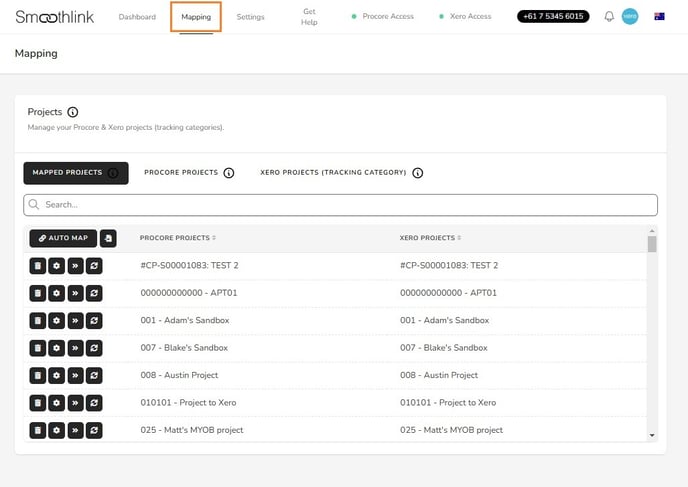Open gear settings for 007 - Blake's Sandbox

tap(56, 348)
